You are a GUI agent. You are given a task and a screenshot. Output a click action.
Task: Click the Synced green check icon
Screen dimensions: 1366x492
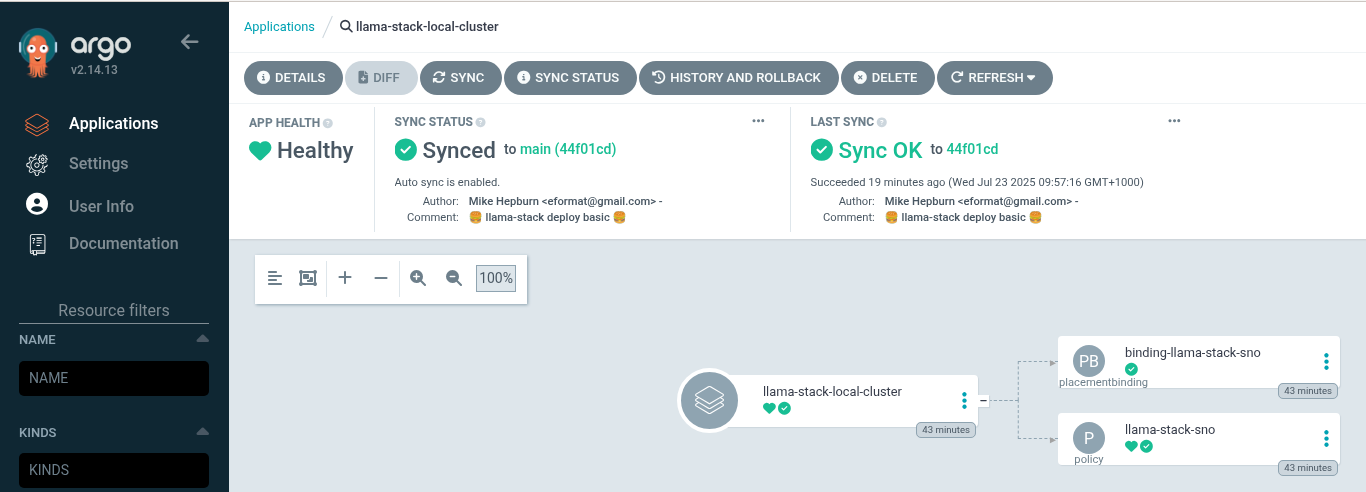pos(405,150)
